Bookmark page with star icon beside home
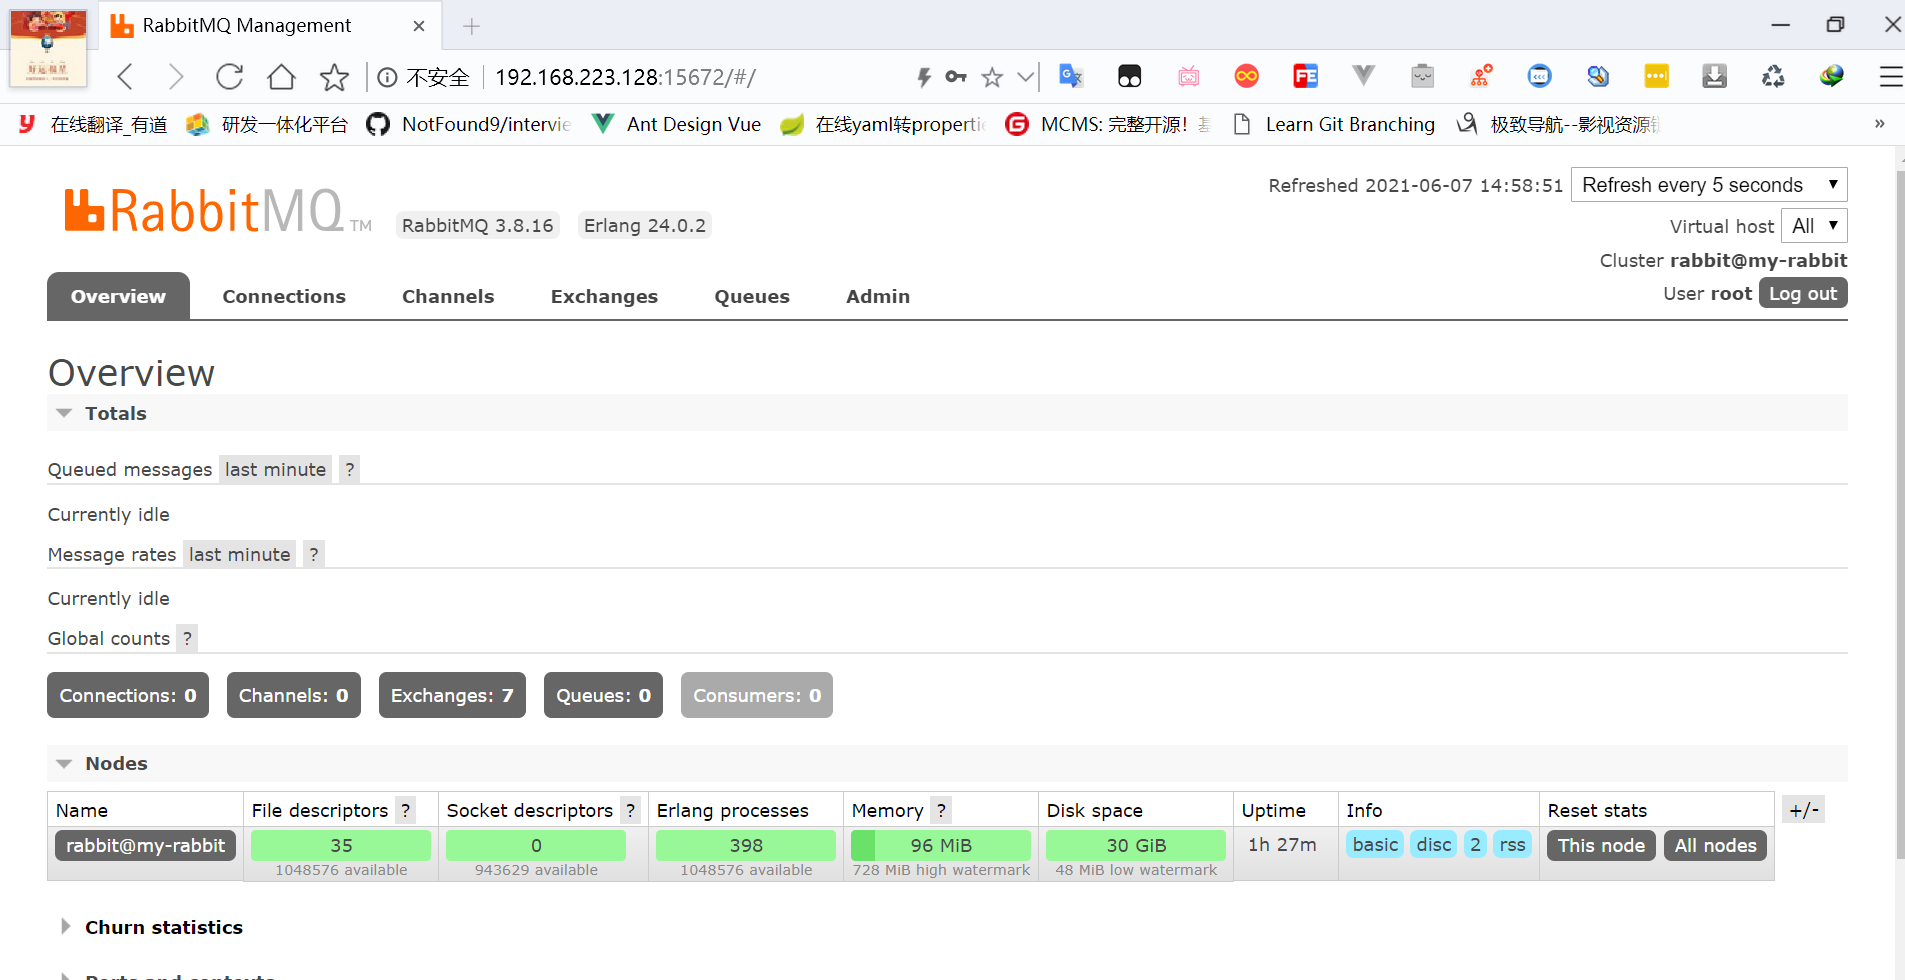The image size is (1905, 980). 334,77
